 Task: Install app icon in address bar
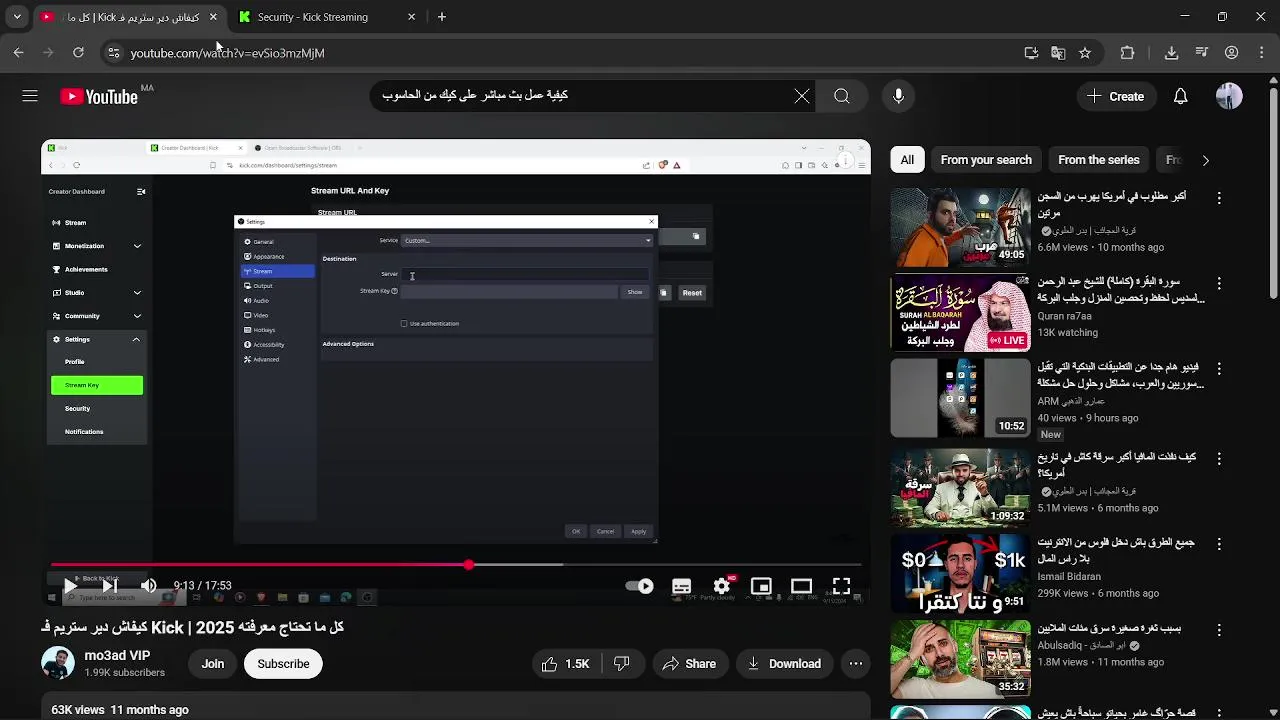[1031, 53]
